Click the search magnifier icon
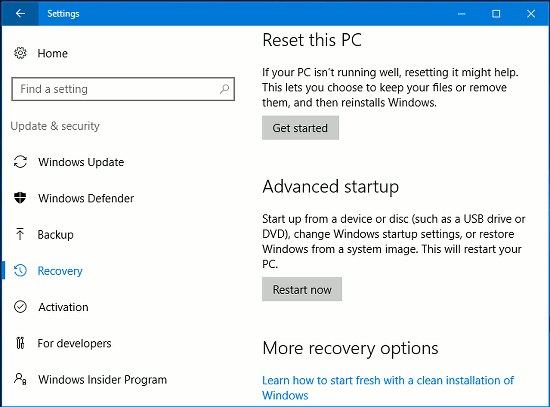 224,89
